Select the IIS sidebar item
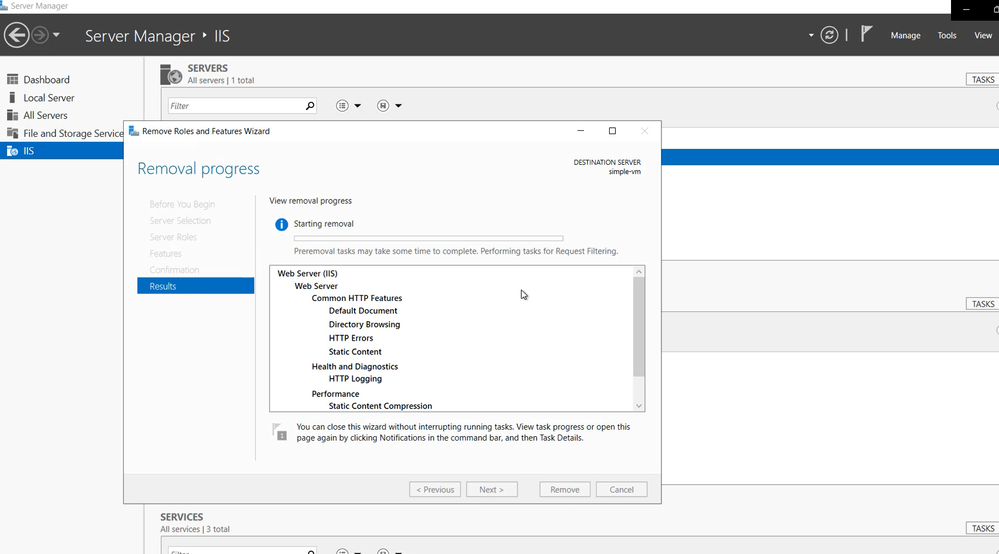The image size is (999, 554). pos(62,151)
